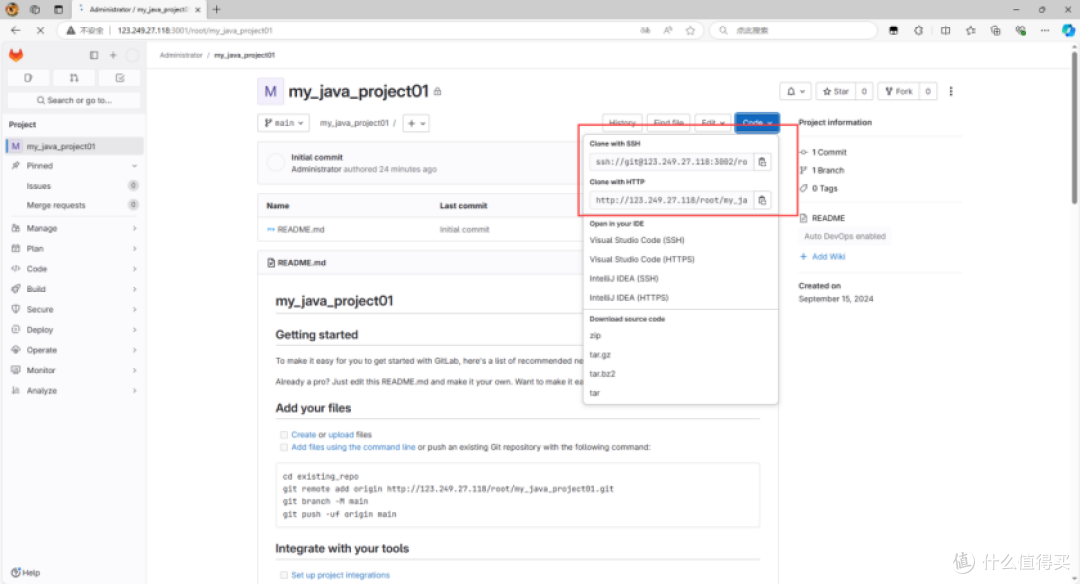Open the browser more settings menu
This screenshot has height=584, width=1080.
coord(1045,30)
